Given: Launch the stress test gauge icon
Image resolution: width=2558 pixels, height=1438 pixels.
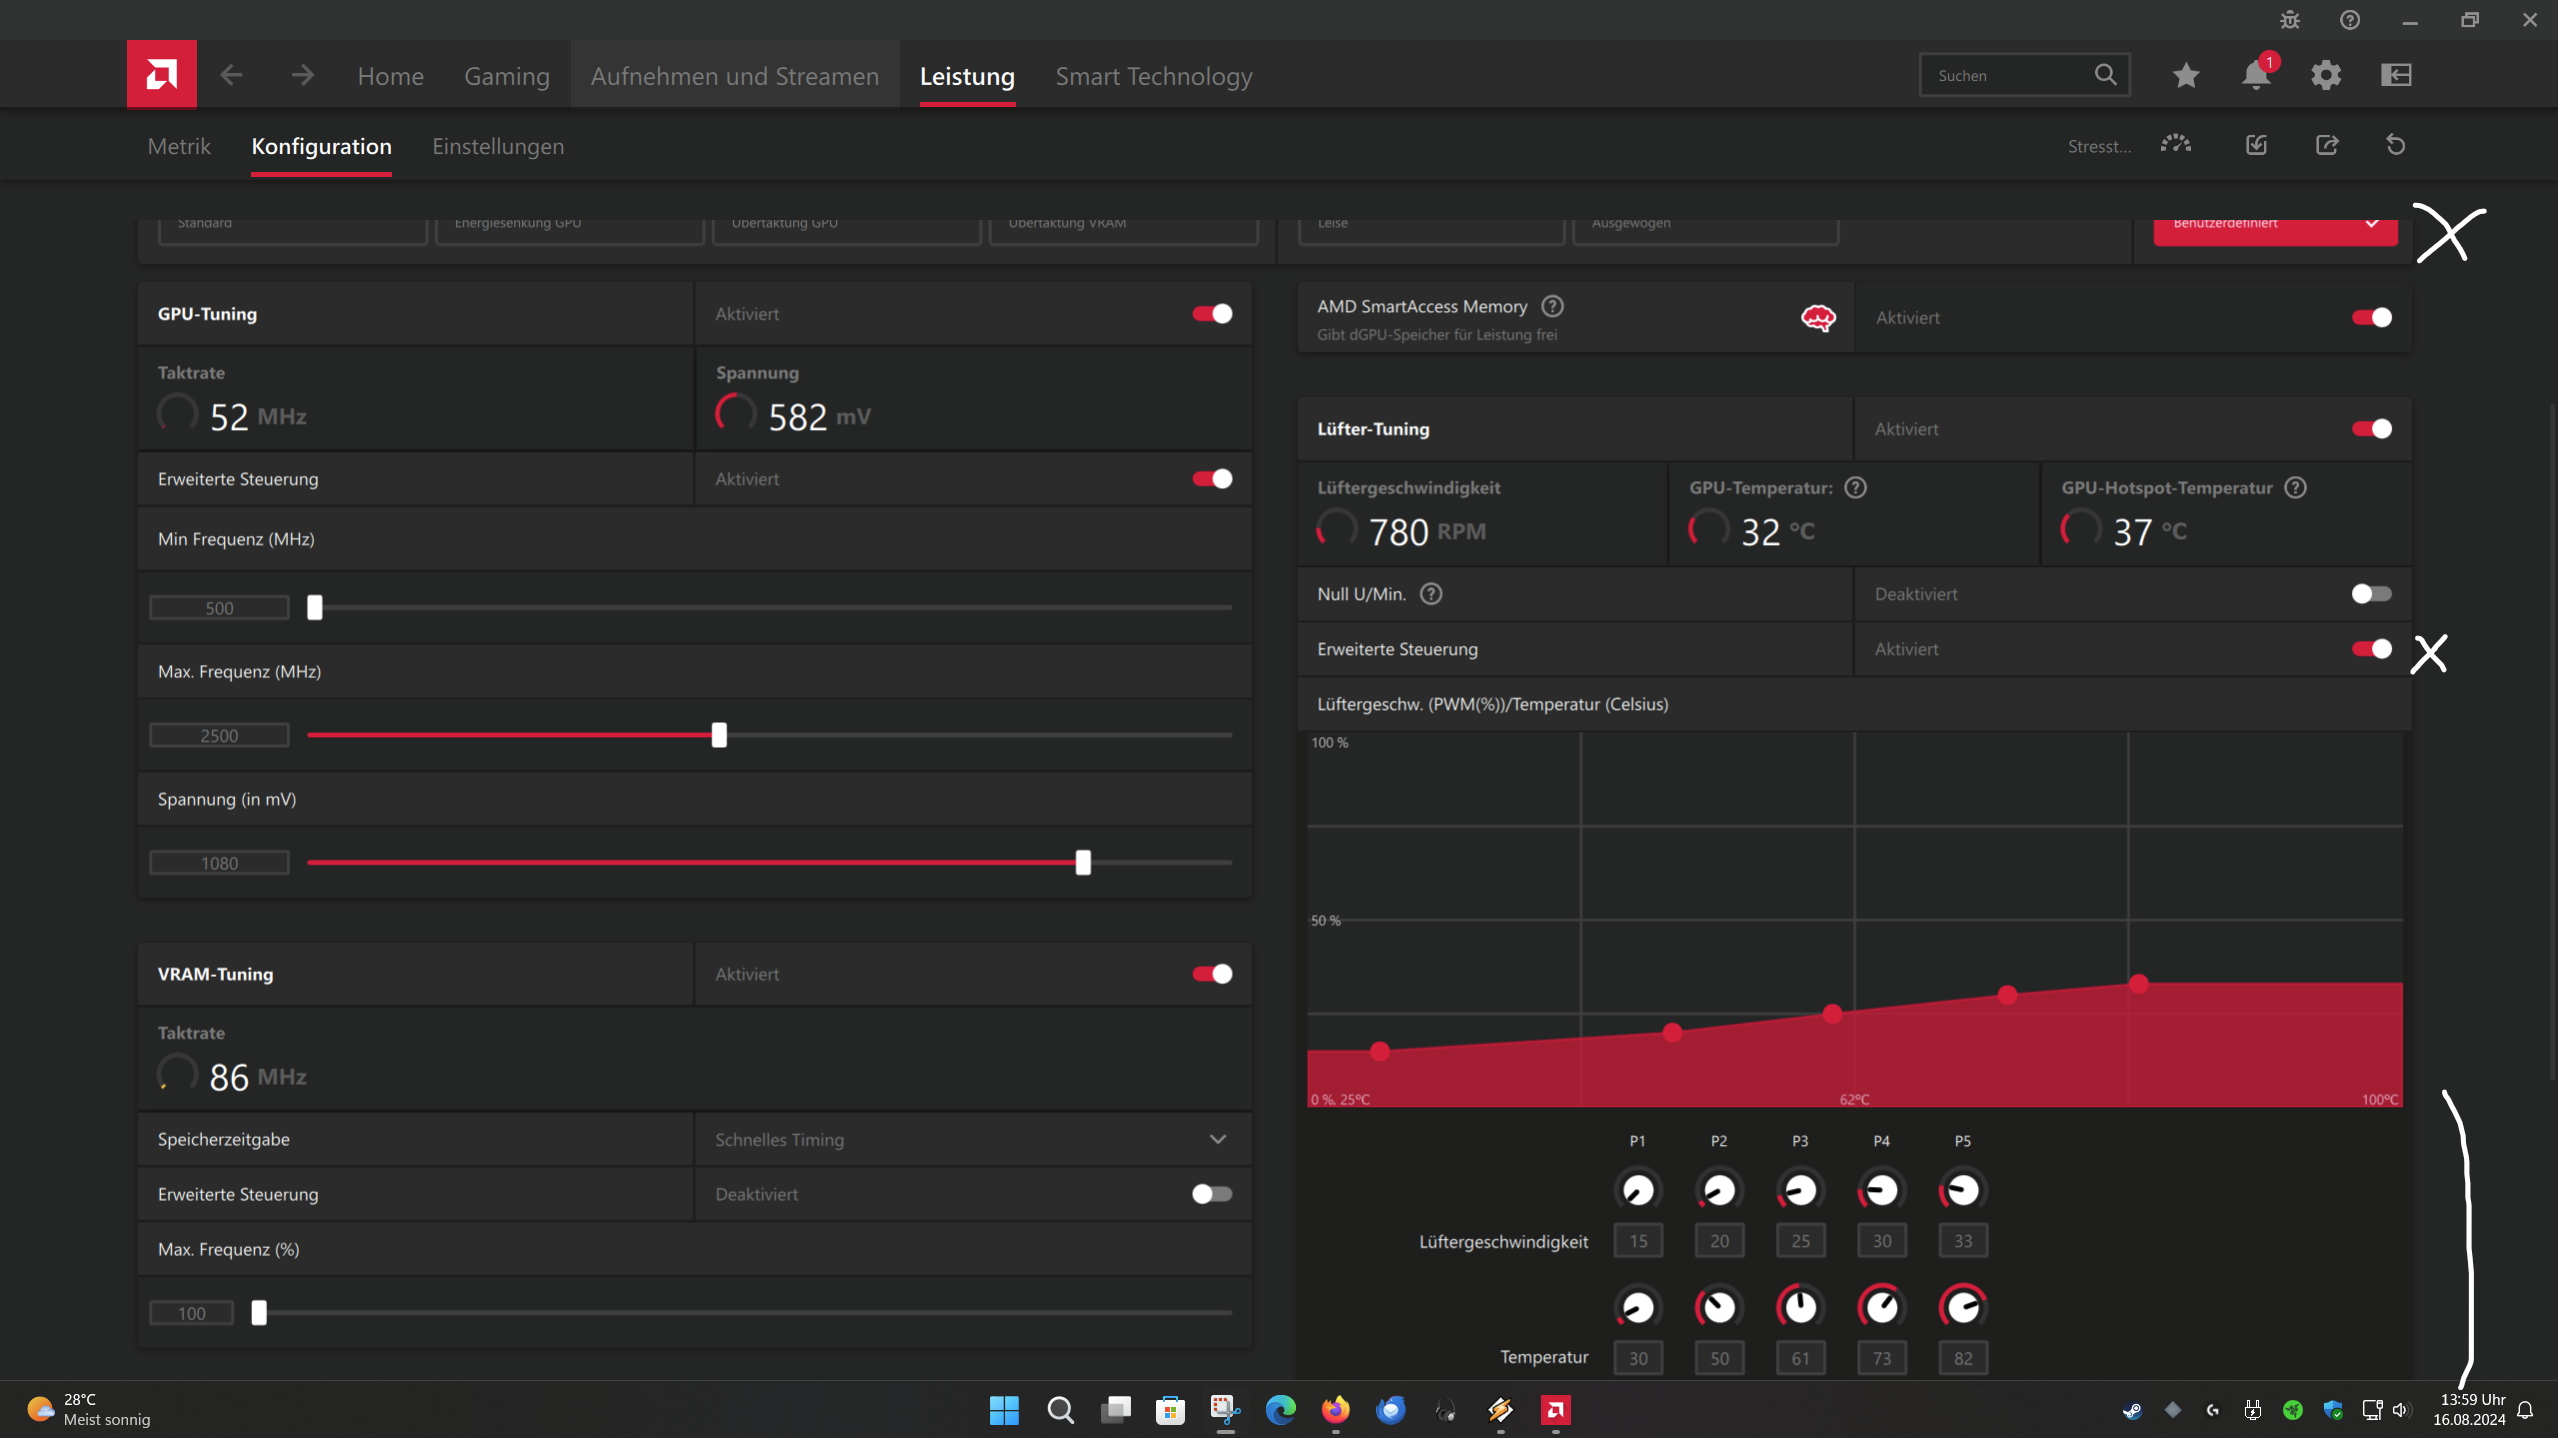Looking at the screenshot, I should [x=2176, y=145].
